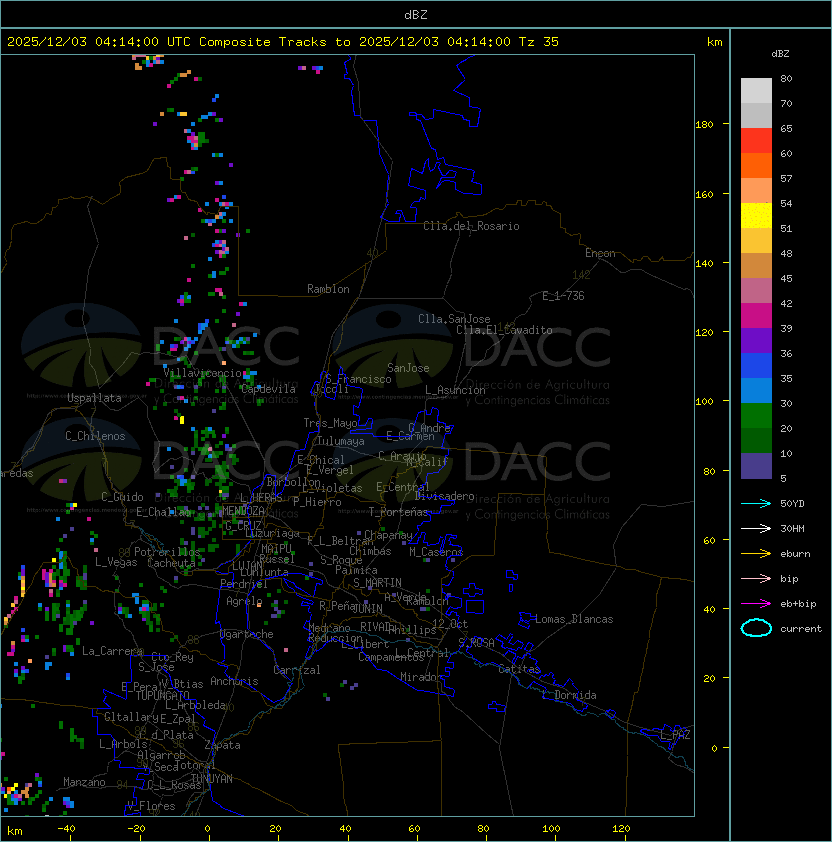Image resolution: width=832 pixels, height=842 pixels.
Task: Choose the bottom slate-purple dBZ swatch
Action: point(756,466)
